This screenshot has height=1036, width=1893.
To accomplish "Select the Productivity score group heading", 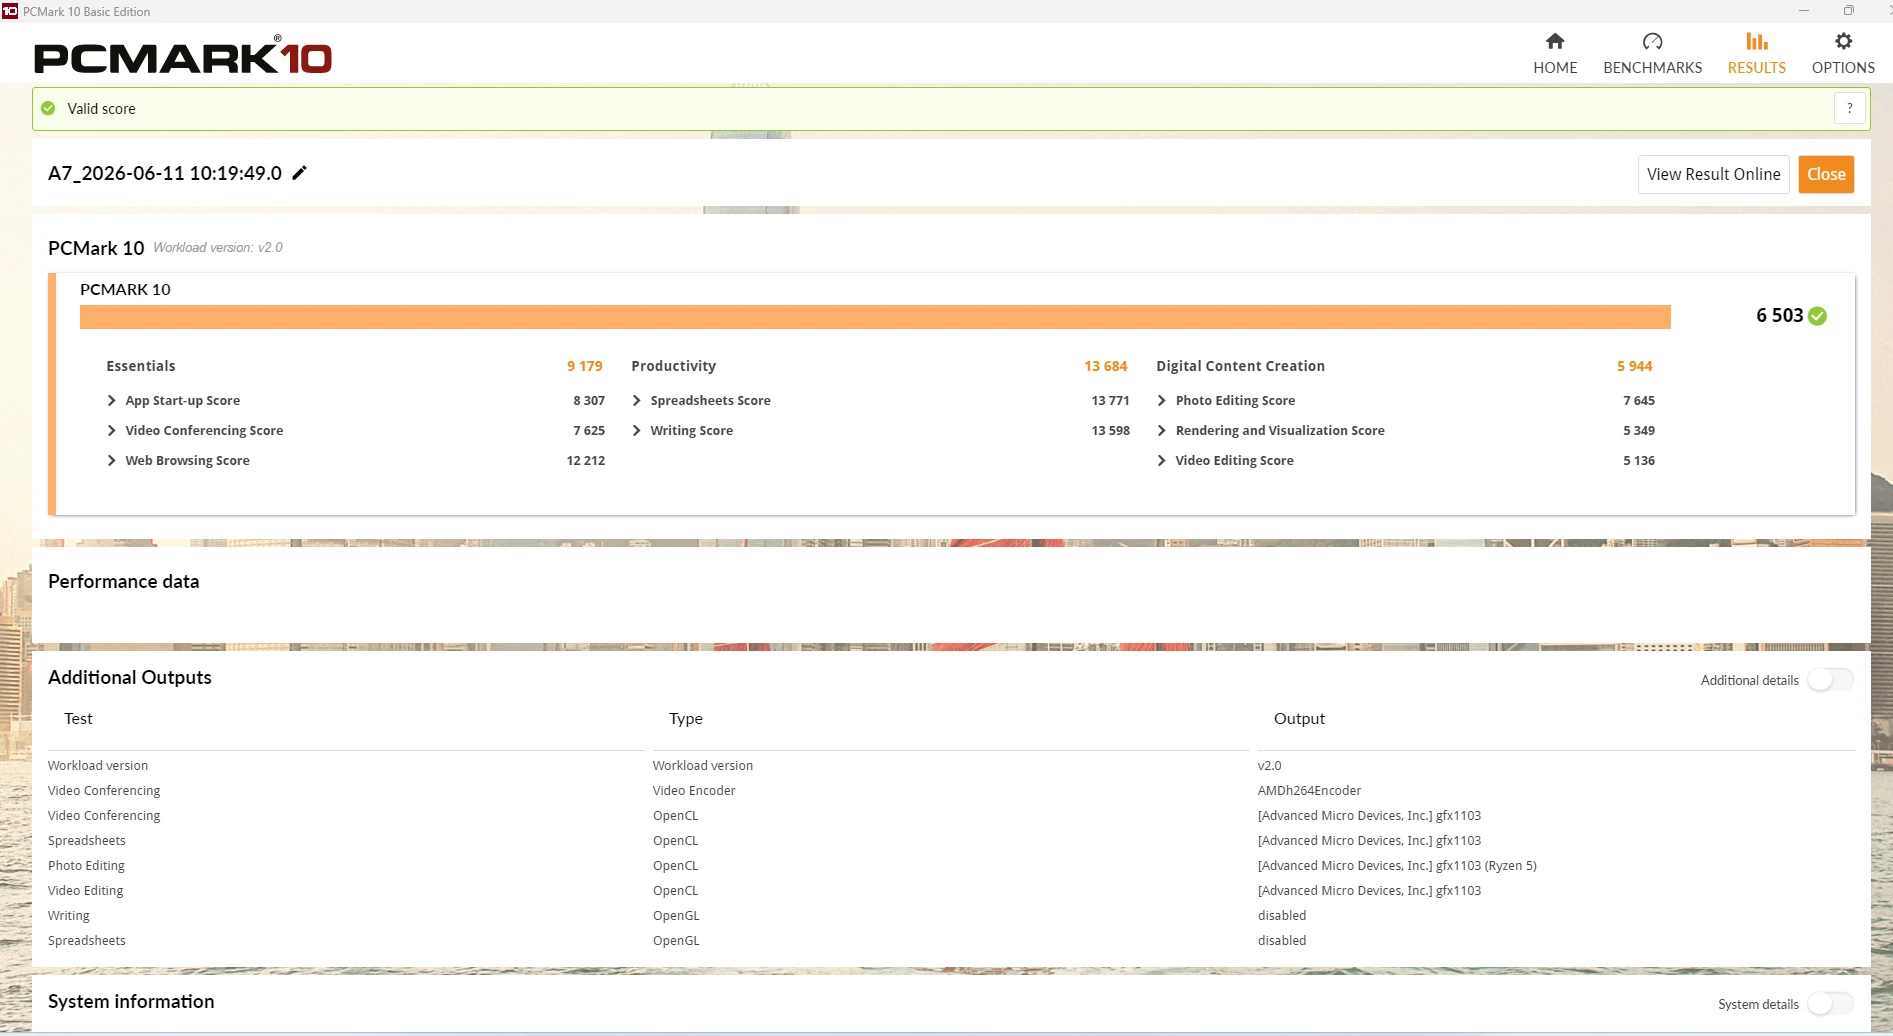I will click(x=673, y=366).
